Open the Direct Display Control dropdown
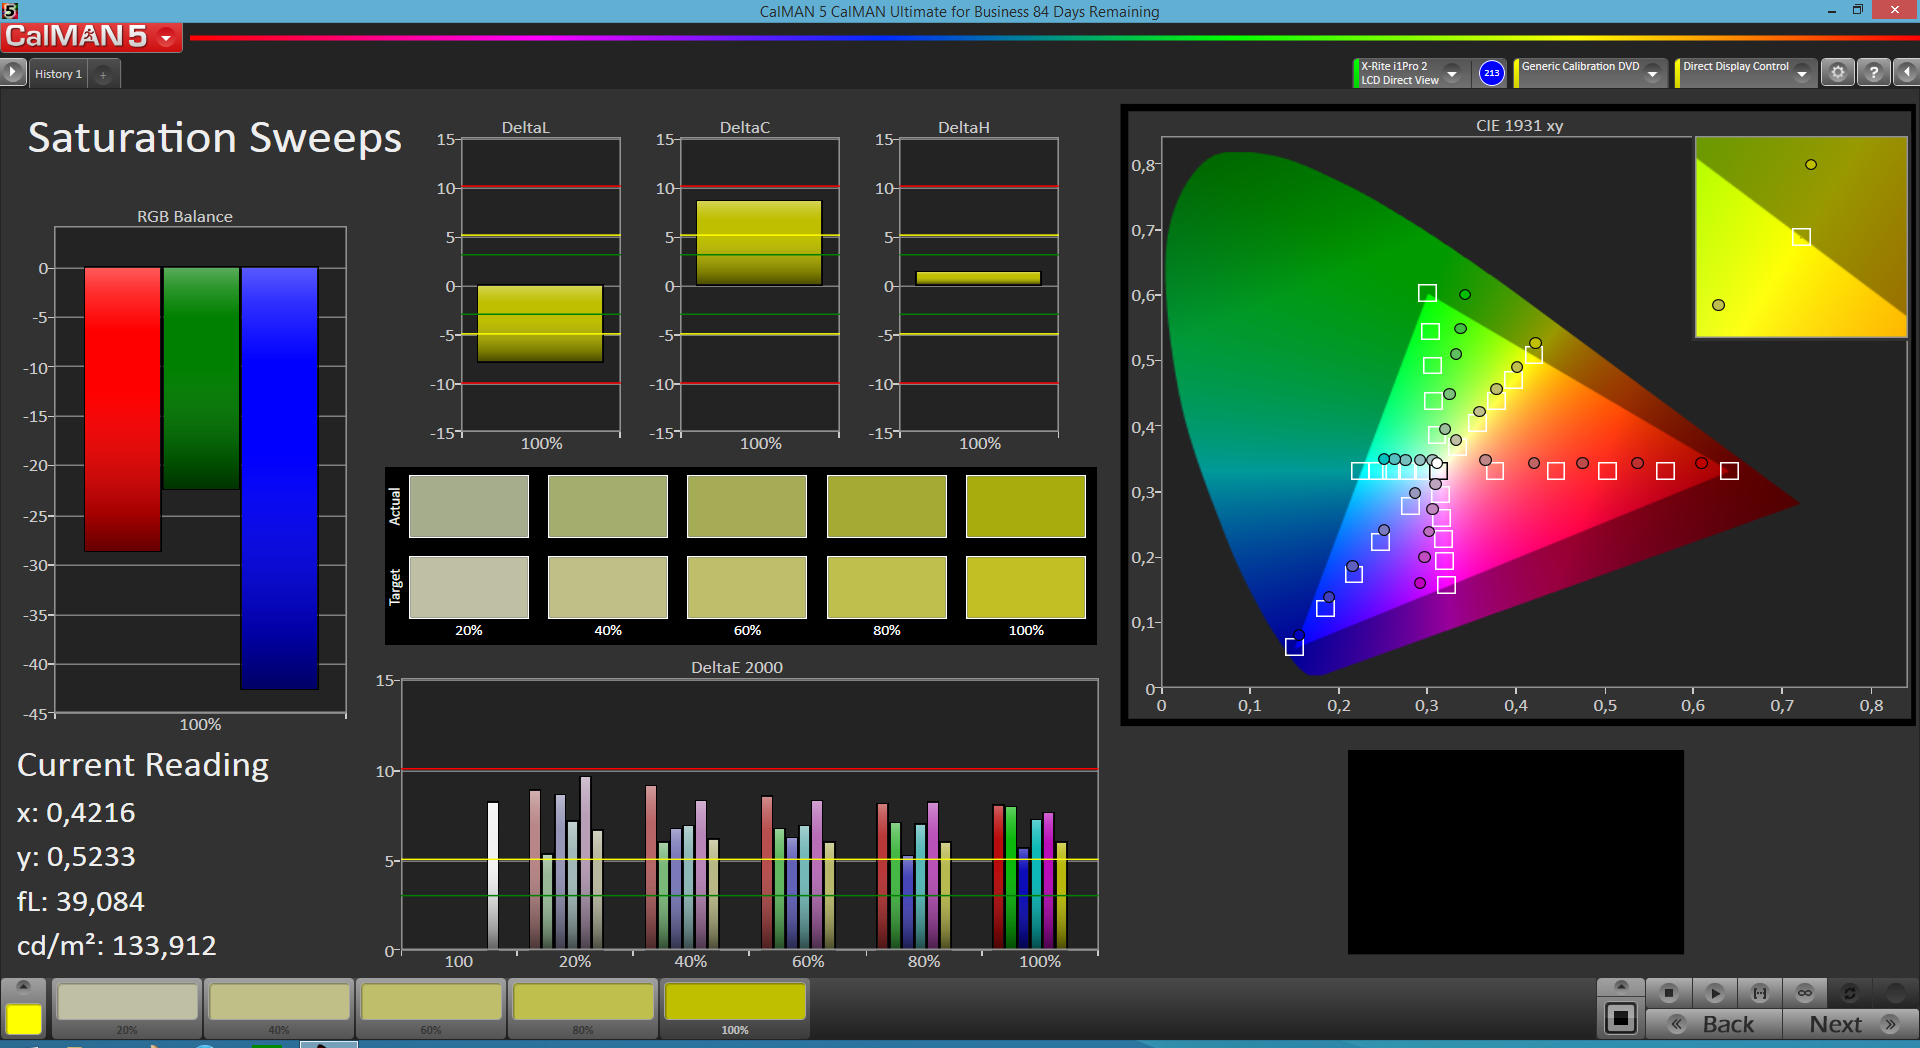1920x1048 pixels. tap(1802, 74)
